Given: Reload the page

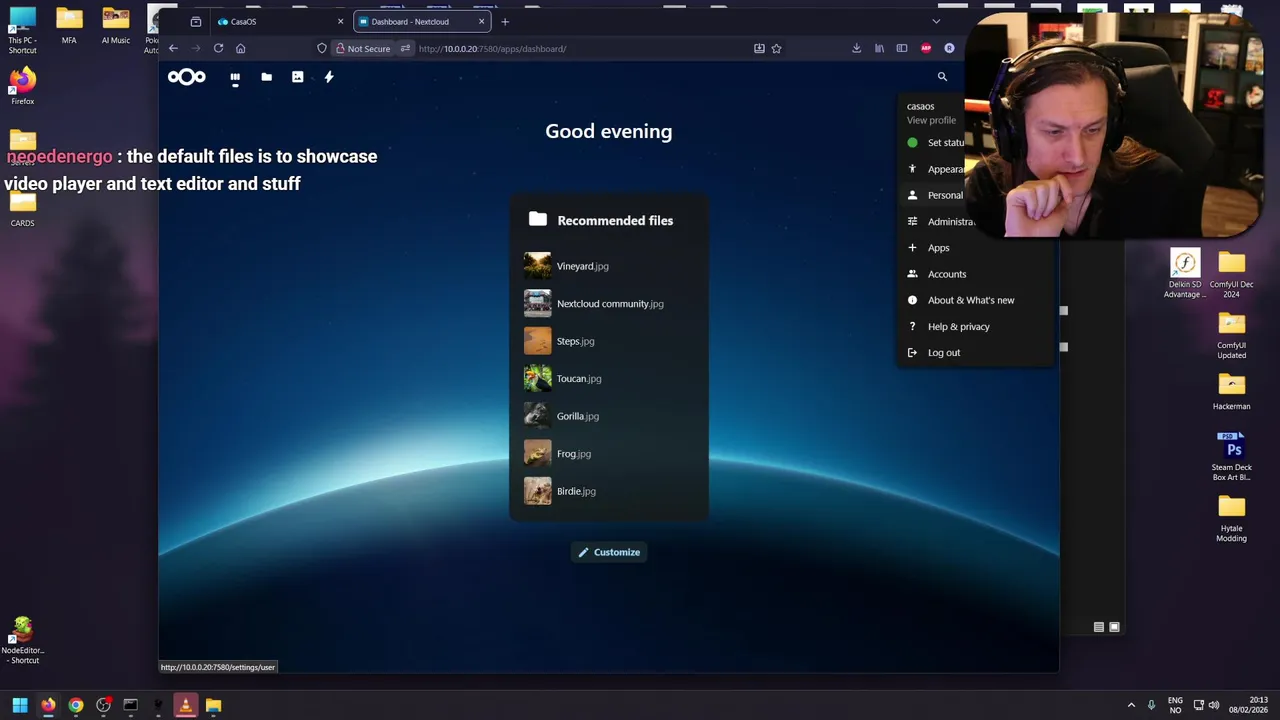Looking at the screenshot, I should click(218, 48).
